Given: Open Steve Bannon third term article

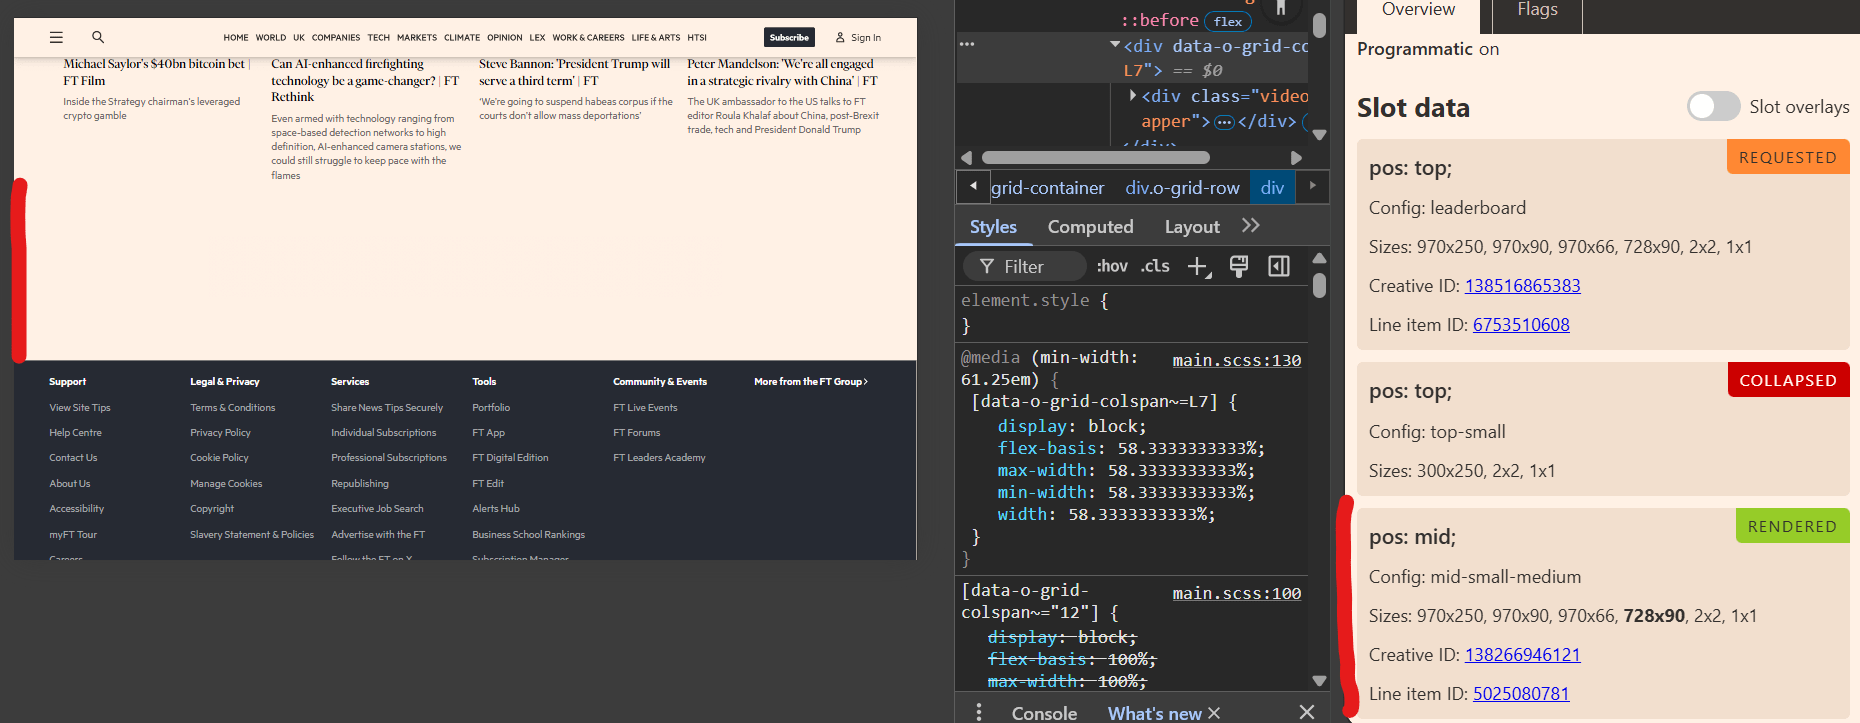Looking at the screenshot, I should pyautogui.click(x=574, y=72).
